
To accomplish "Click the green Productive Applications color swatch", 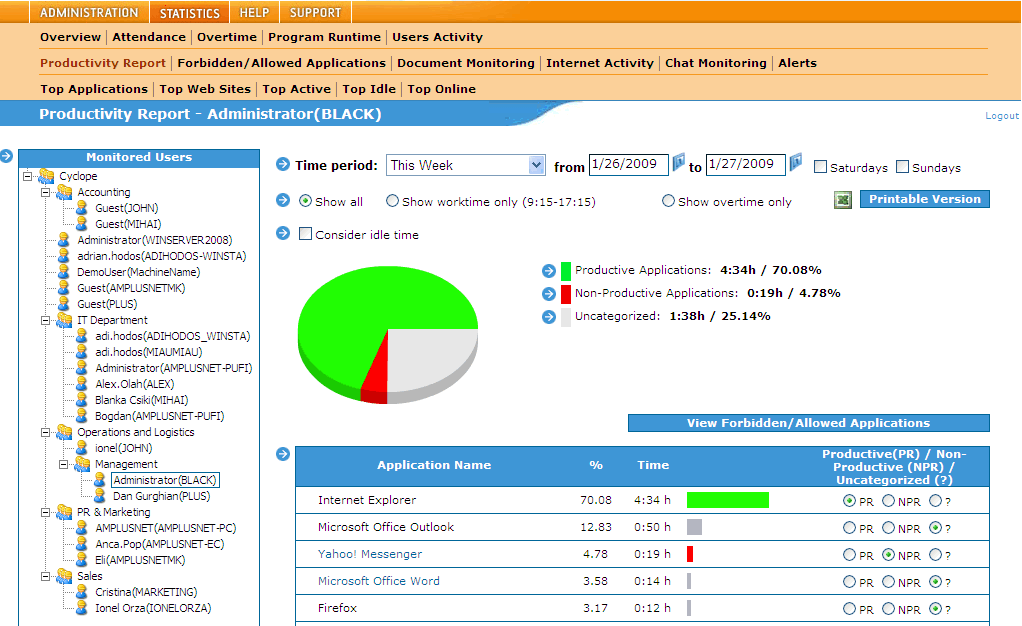I will tap(566, 271).
